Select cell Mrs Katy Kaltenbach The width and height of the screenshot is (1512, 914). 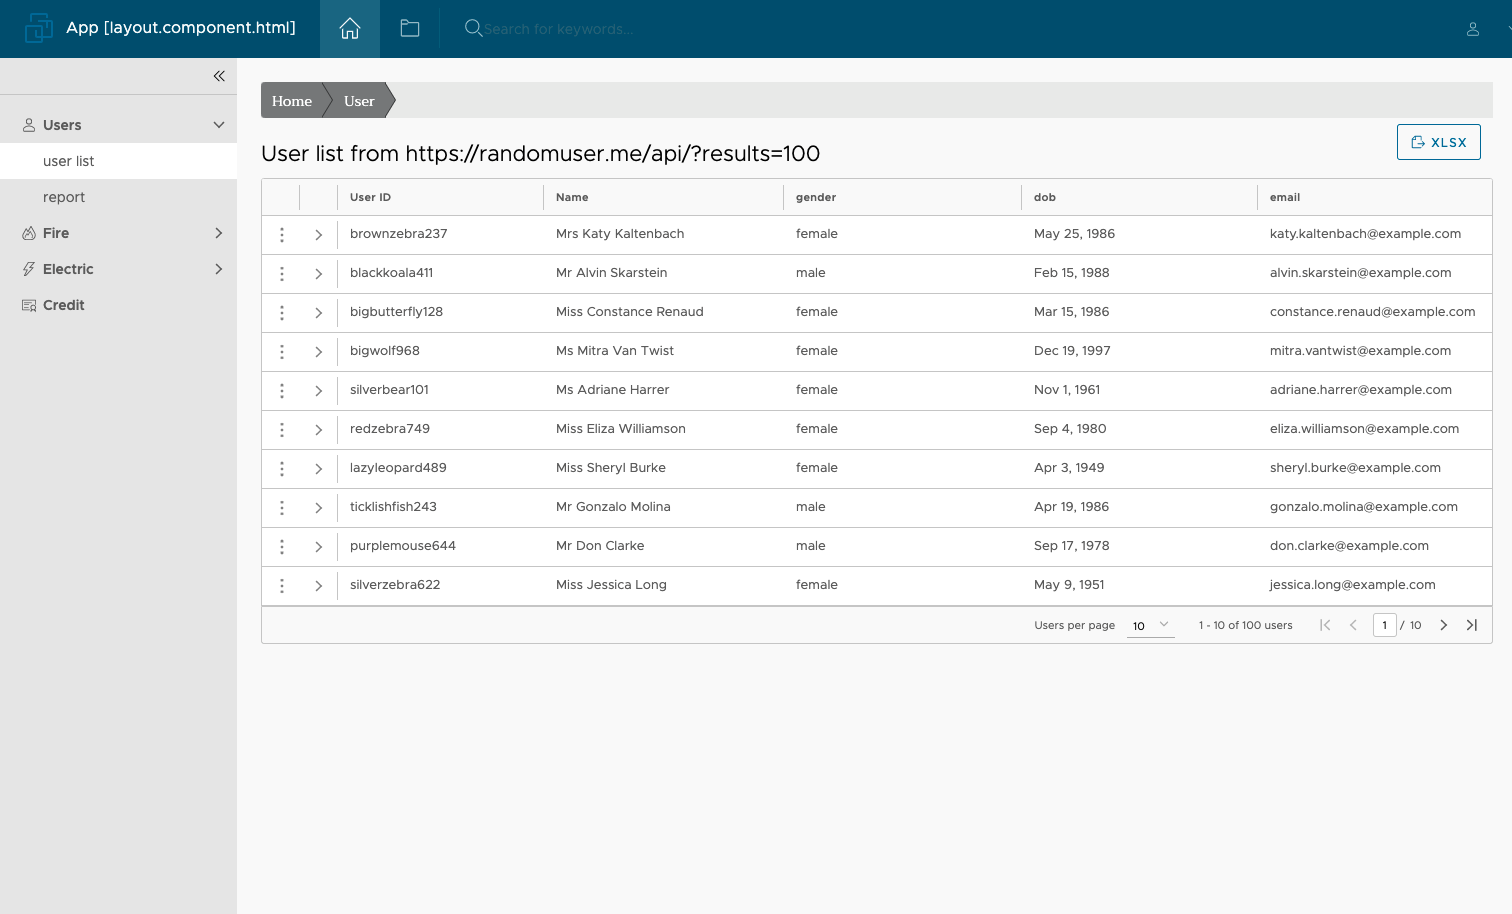pos(620,234)
